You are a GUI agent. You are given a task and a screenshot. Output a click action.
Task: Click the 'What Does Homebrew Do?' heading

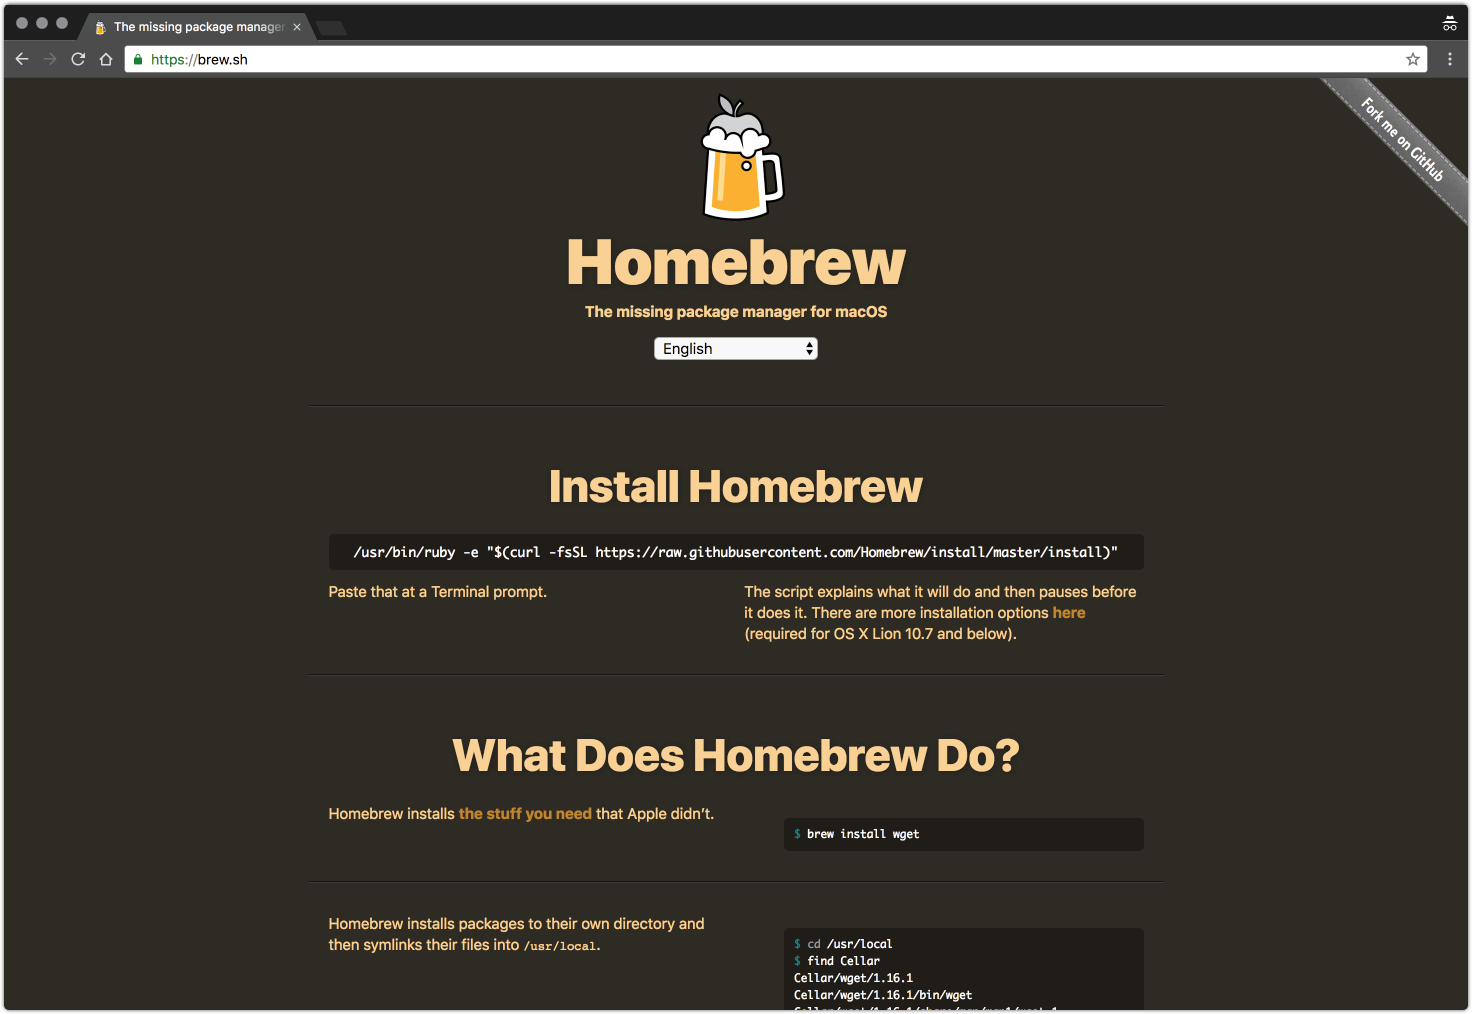tap(736, 756)
